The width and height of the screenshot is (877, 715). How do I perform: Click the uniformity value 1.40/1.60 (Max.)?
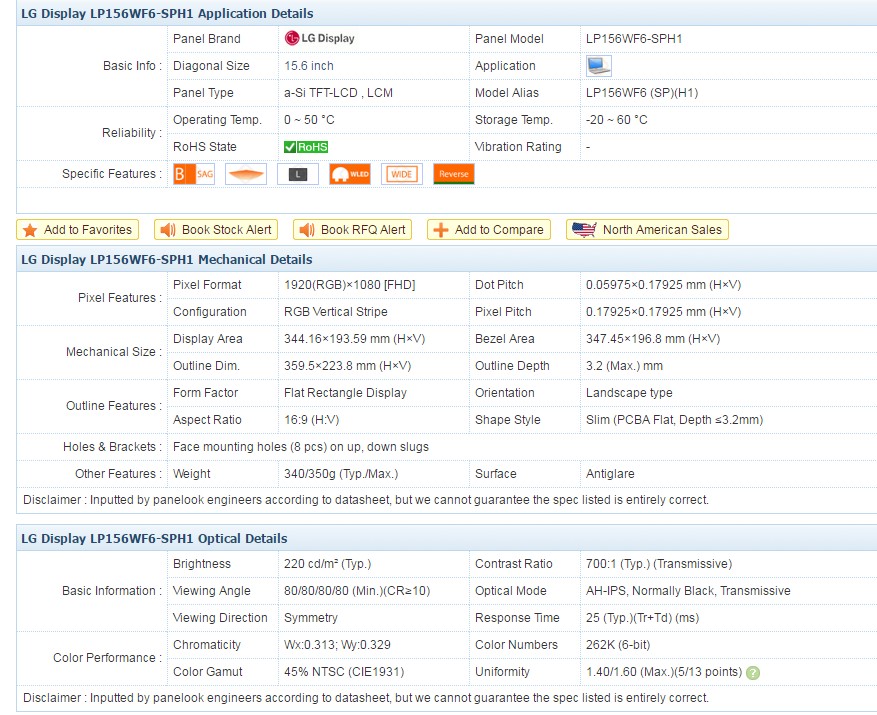coord(664,672)
